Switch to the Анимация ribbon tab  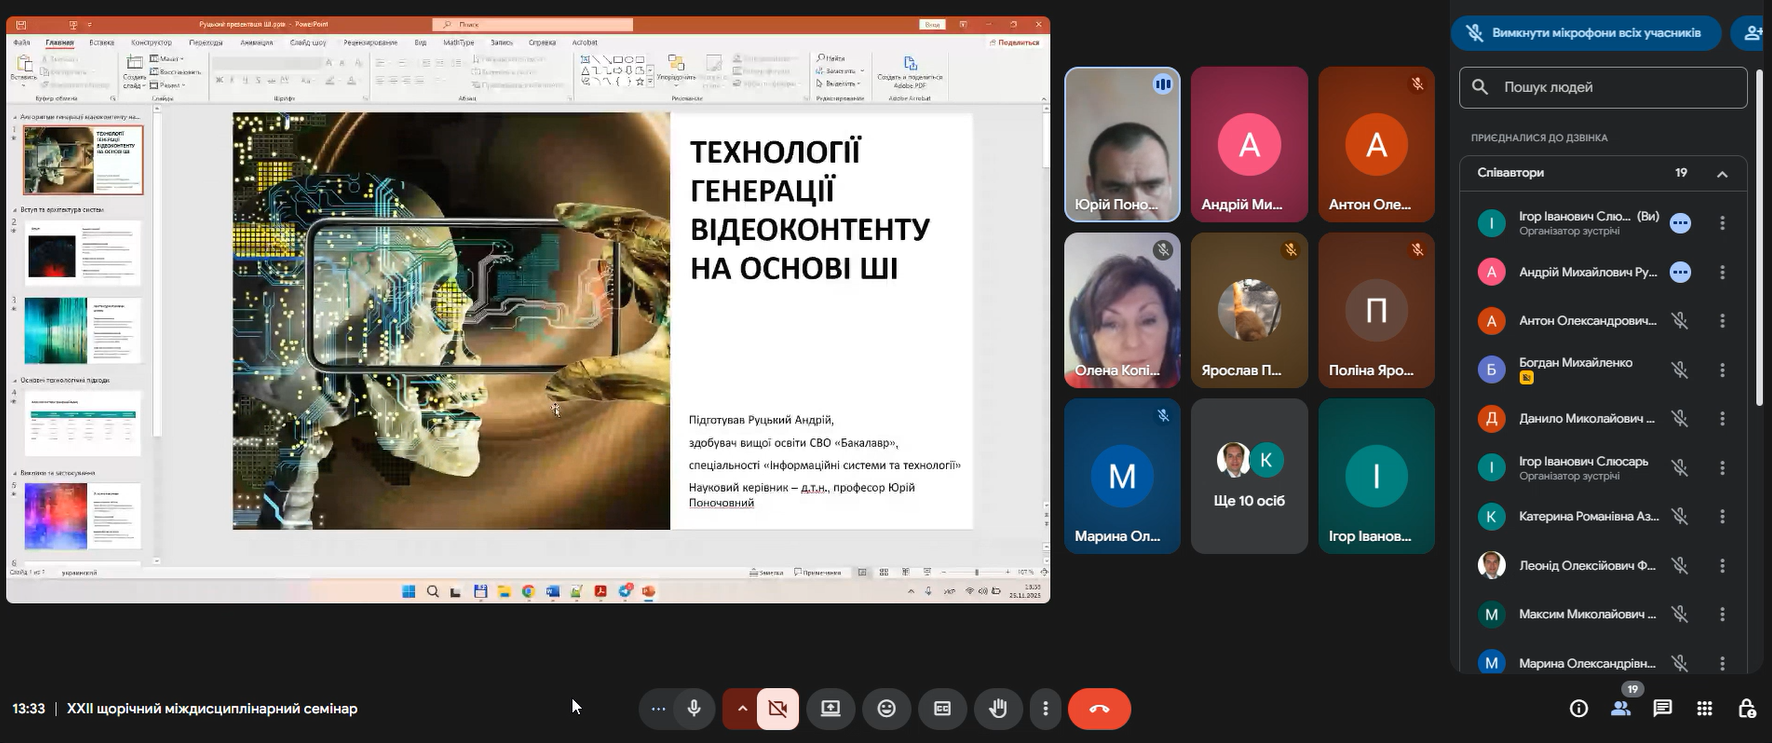[256, 43]
